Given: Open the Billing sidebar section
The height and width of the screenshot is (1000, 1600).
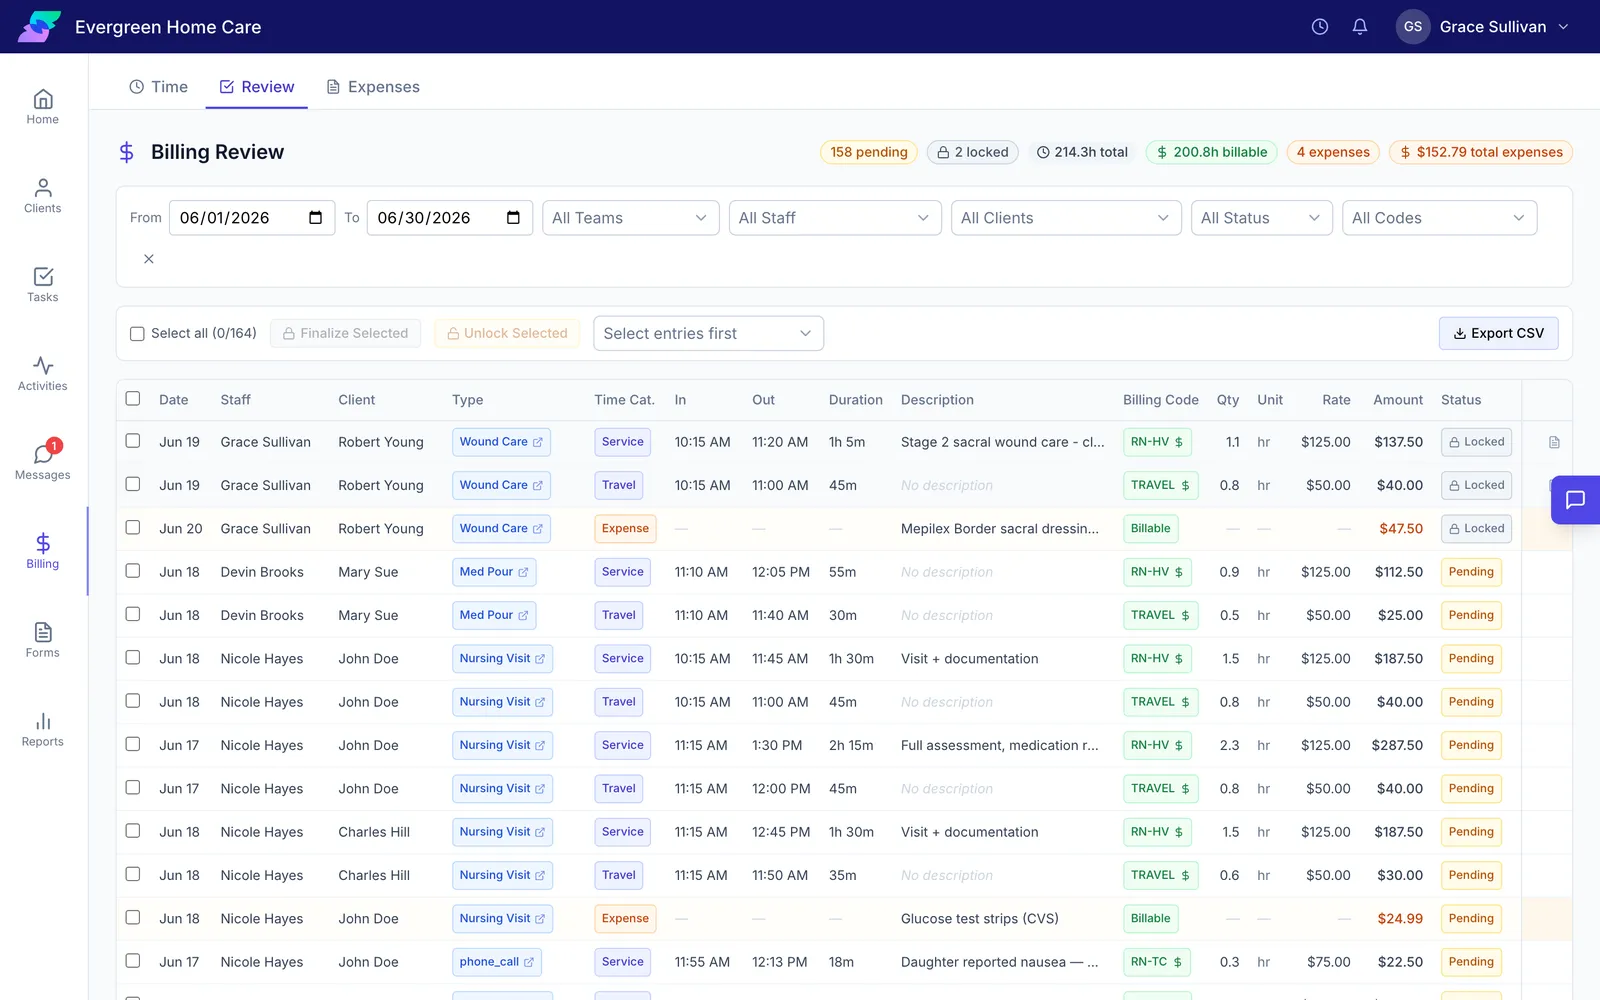Looking at the screenshot, I should click(x=43, y=551).
